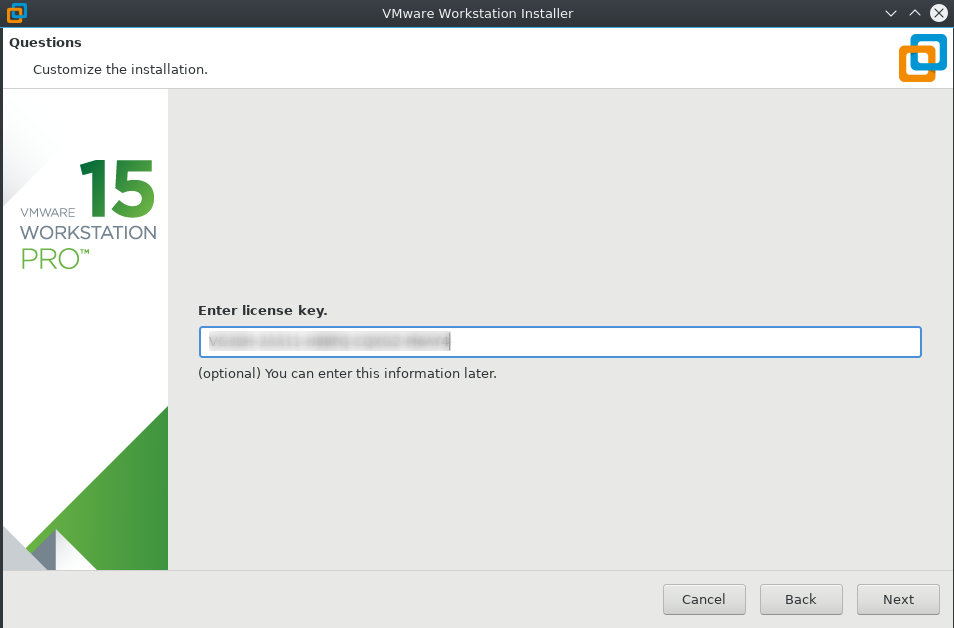
Task: Click inside the license key input field
Action: tap(680, 342)
